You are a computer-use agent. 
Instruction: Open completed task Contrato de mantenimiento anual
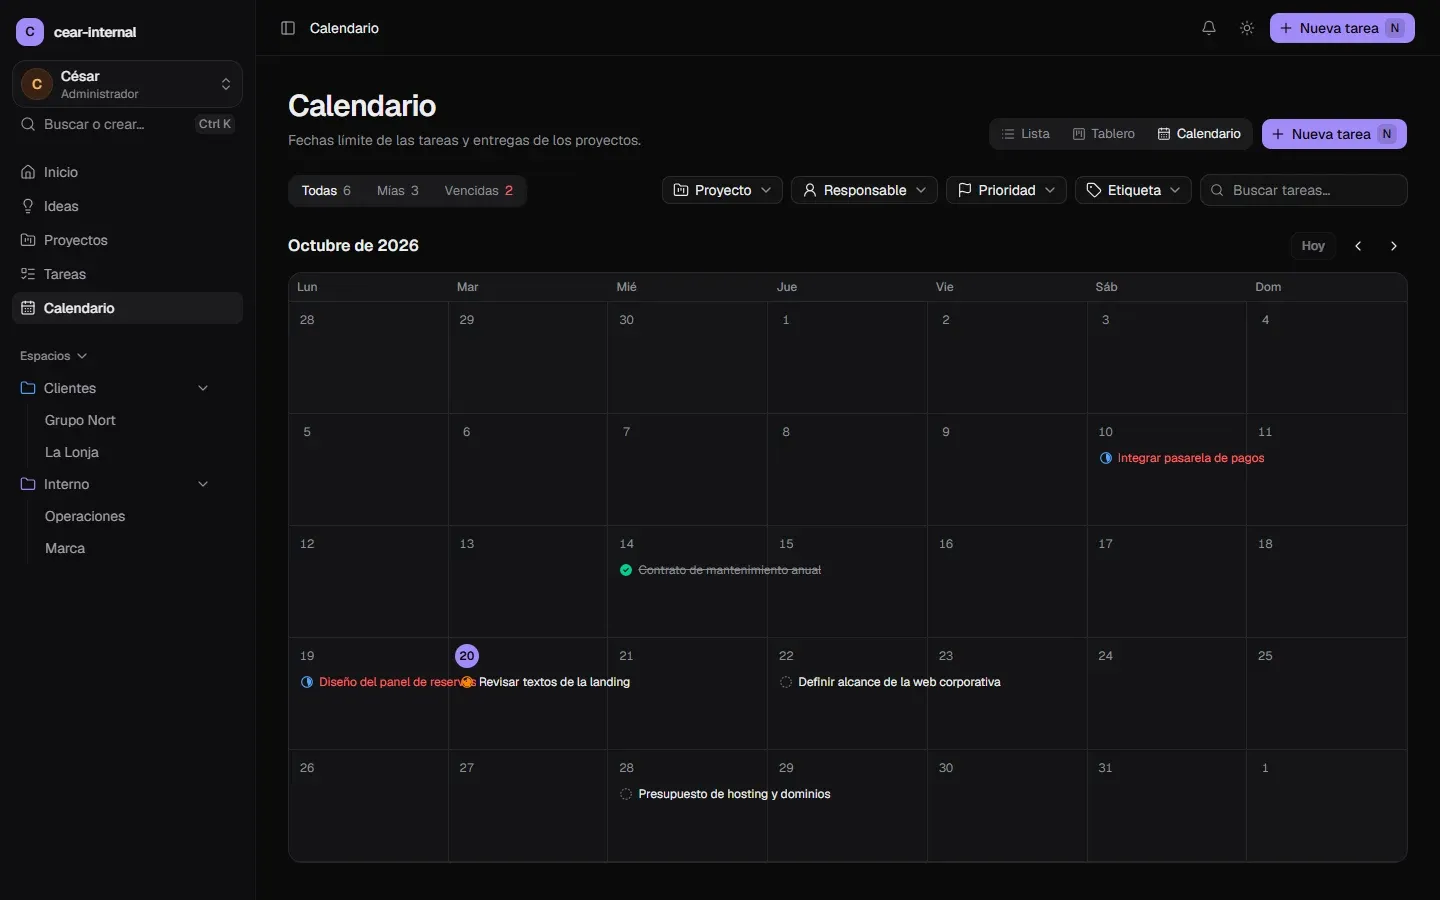click(x=720, y=570)
